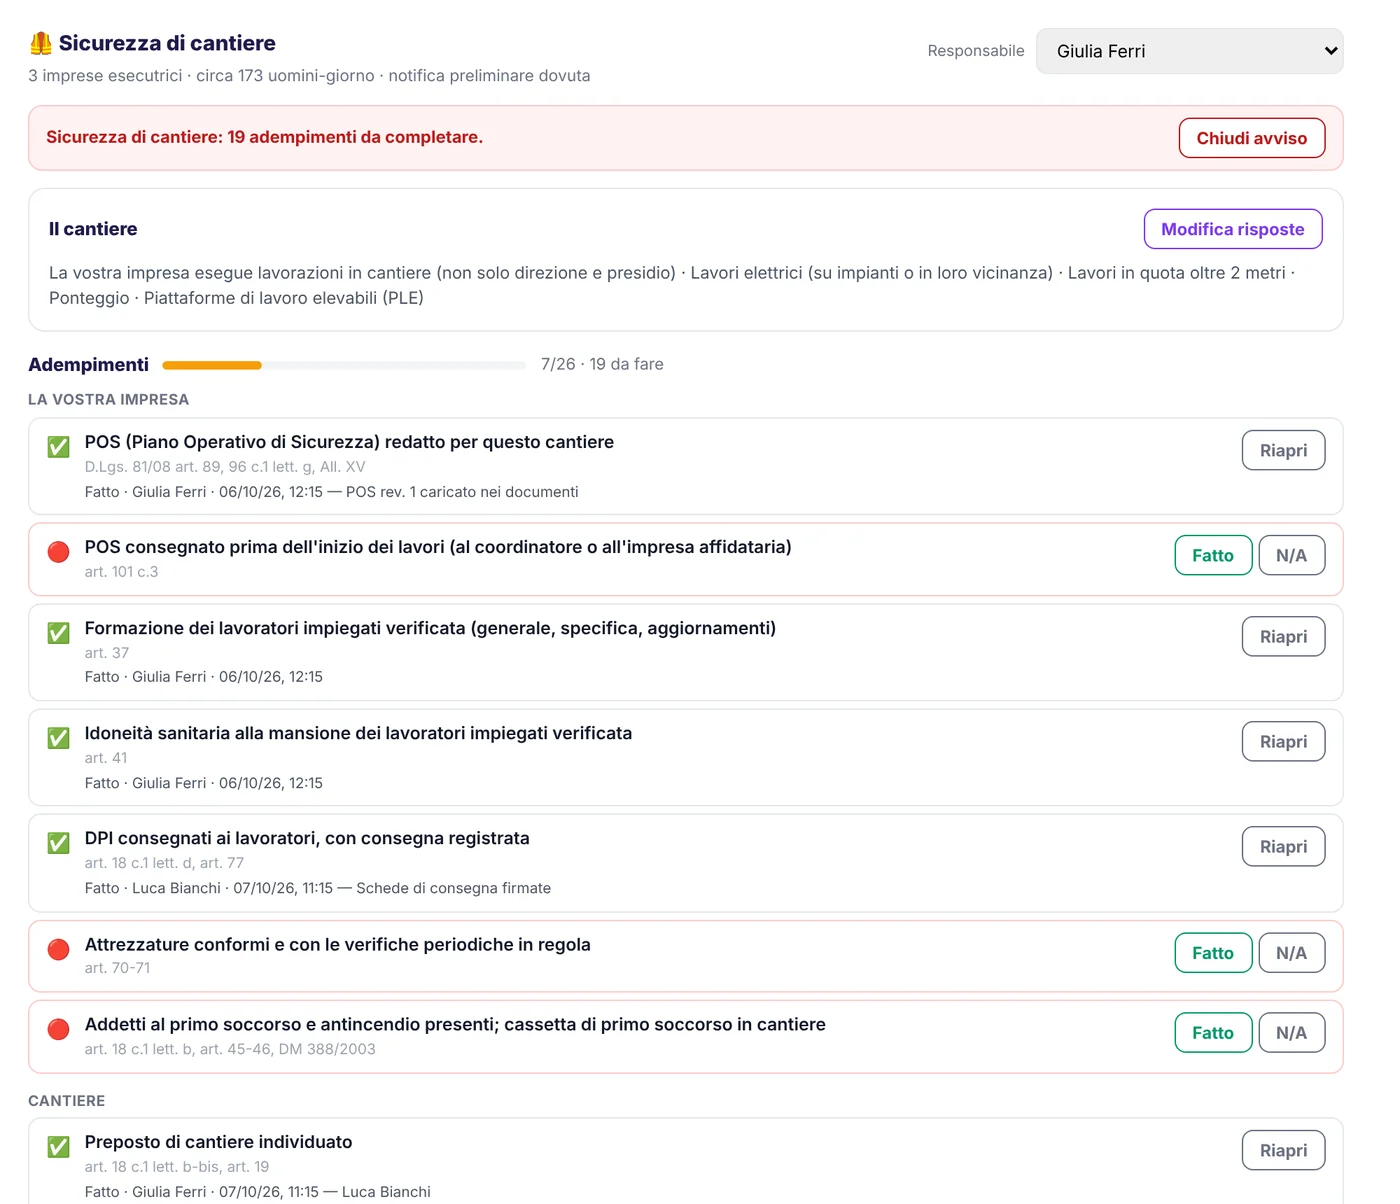Click the Il cantiere card heading
The height and width of the screenshot is (1204, 1400).
pyautogui.click(x=93, y=229)
